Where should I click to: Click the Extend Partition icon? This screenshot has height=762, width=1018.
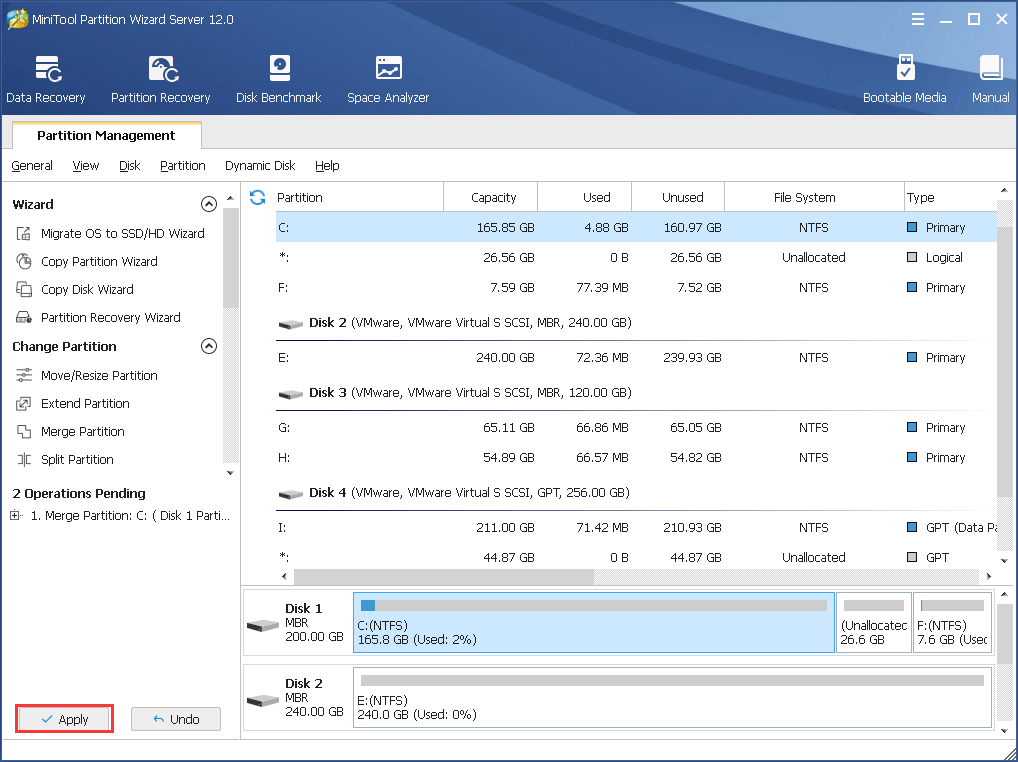click(24, 404)
